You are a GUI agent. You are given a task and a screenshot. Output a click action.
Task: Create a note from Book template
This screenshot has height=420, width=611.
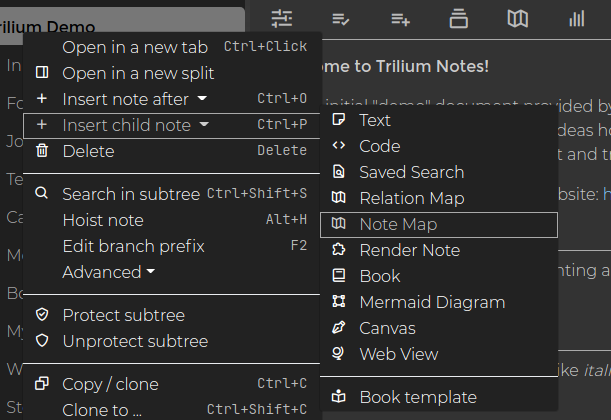pyautogui.click(x=439, y=397)
